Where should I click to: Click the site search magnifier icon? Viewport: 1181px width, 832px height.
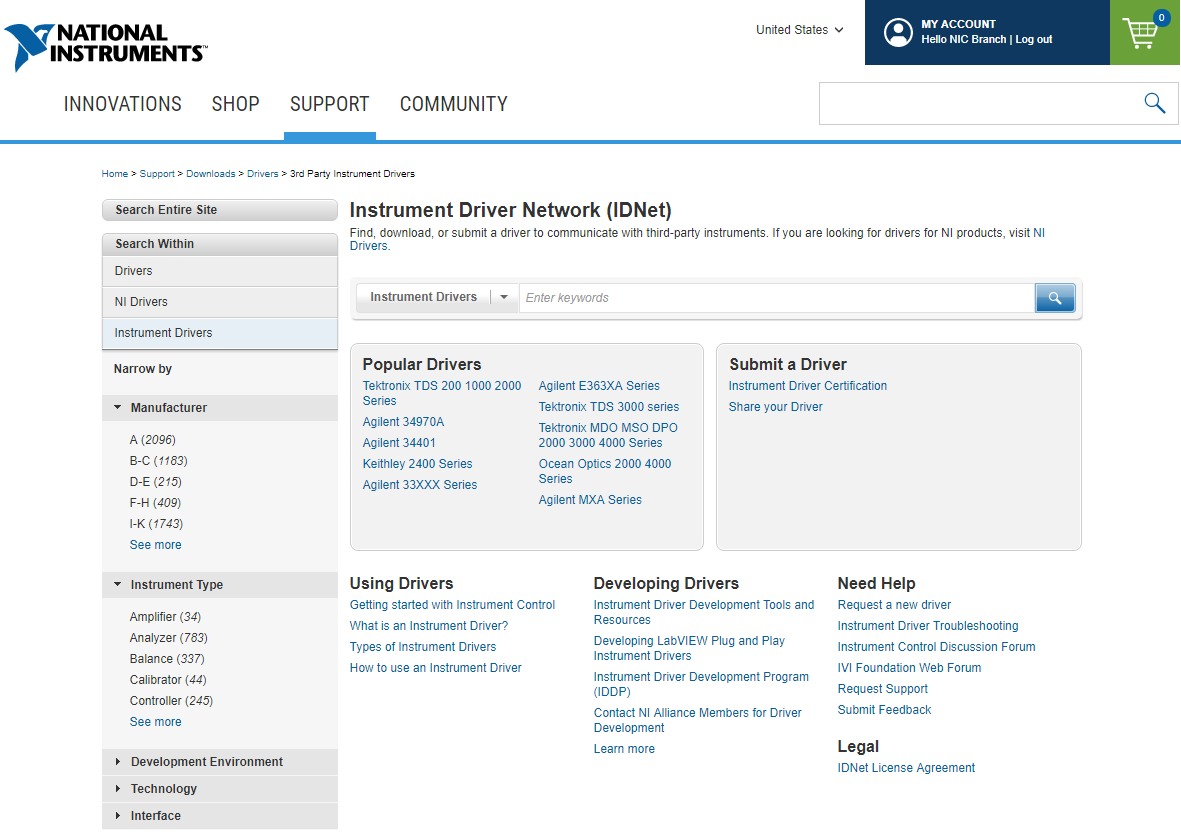pyautogui.click(x=1154, y=103)
